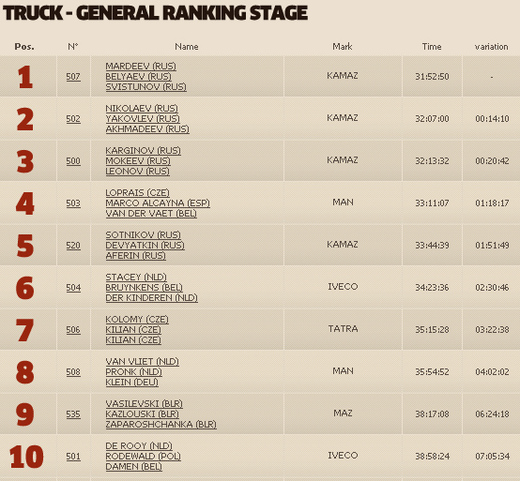Open the MARDEEV (RUS) driver link
This screenshot has height=481, width=520.
pyautogui.click(x=141, y=66)
